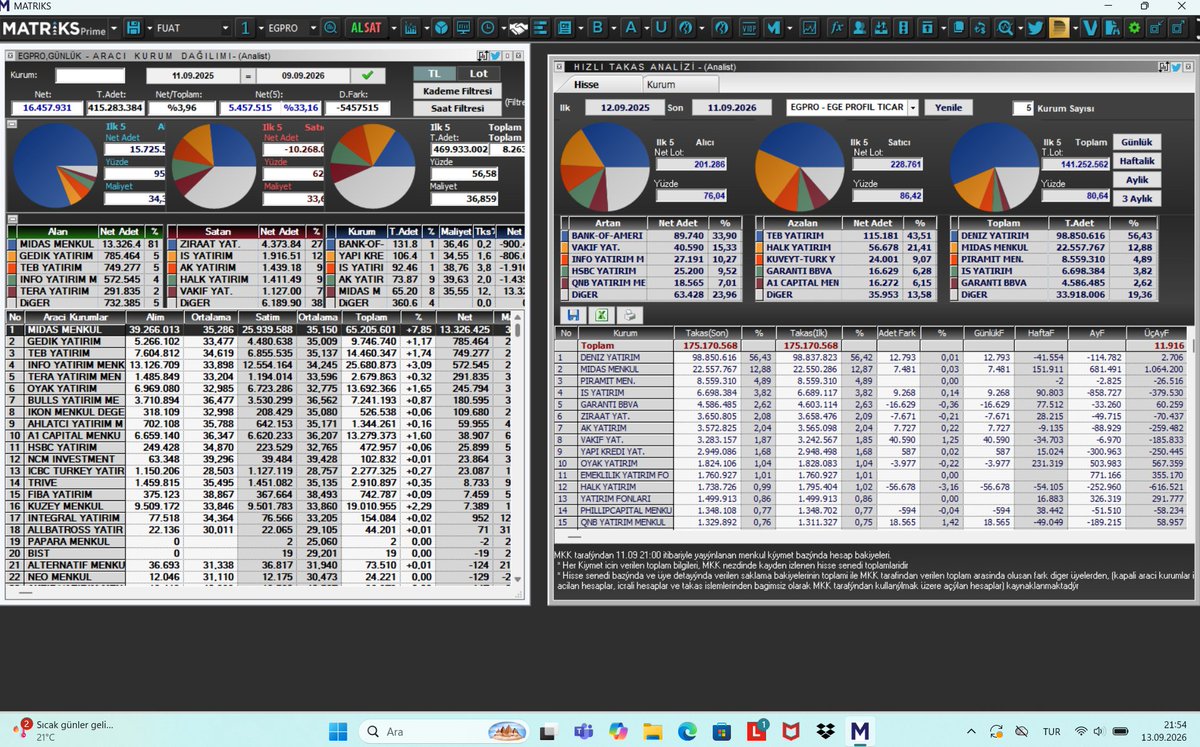Click the Kurum Sayısı number field

pyautogui.click(x=1022, y=107)
